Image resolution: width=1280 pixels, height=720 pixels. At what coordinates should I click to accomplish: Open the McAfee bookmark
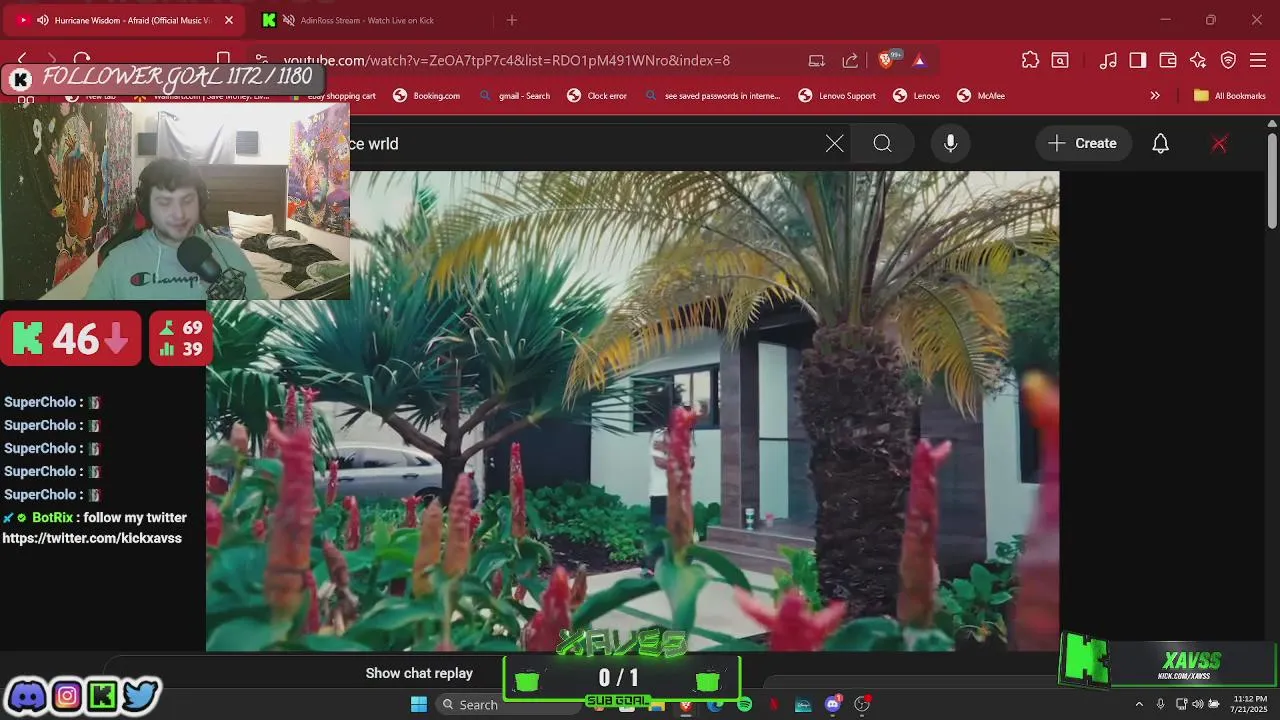(x=981, y=96)
